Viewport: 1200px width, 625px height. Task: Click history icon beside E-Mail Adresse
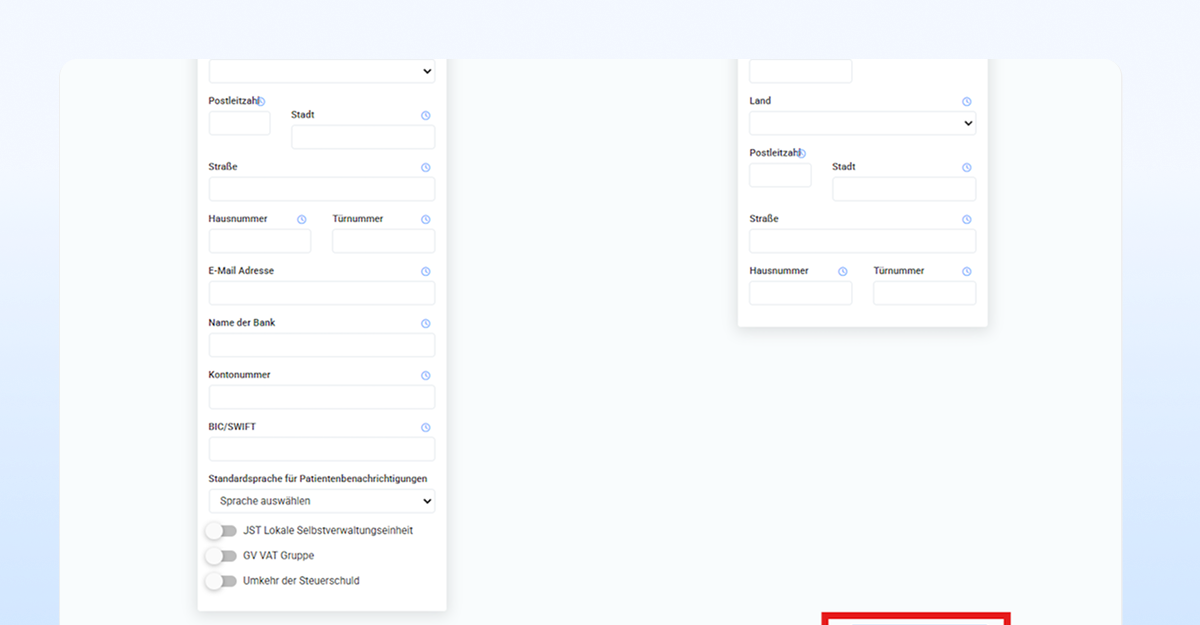point(425,271)
